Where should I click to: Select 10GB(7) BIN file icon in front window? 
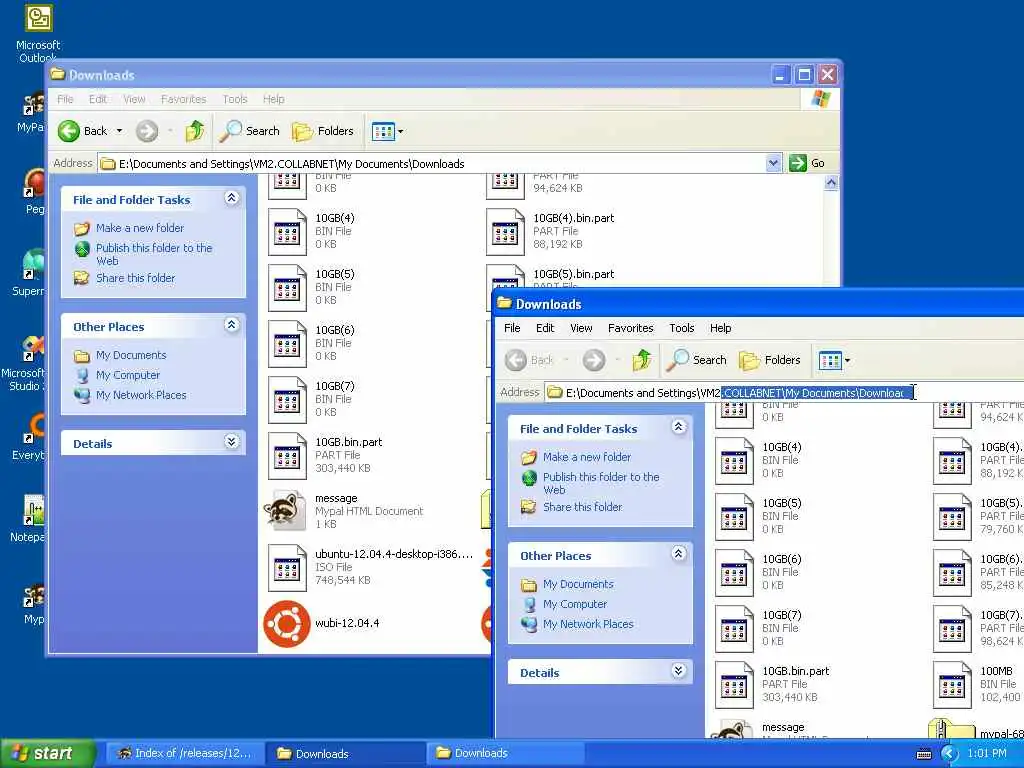point(734,629)
